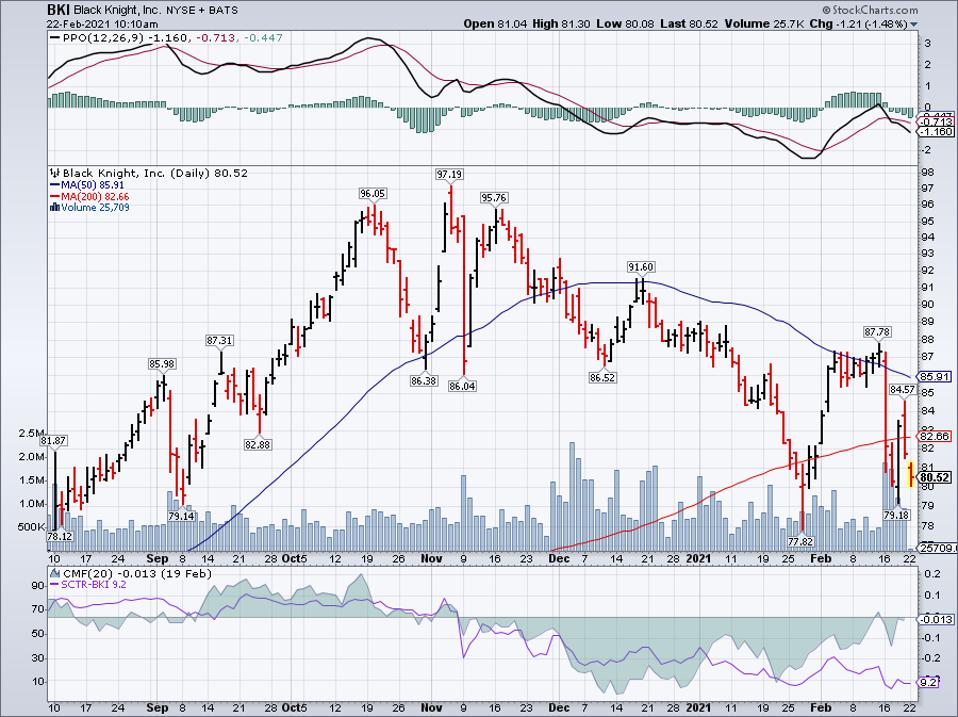Click the Black Knight, Inc. company name in header
Screen dimensions: 958x717
(x=115, y=10)
